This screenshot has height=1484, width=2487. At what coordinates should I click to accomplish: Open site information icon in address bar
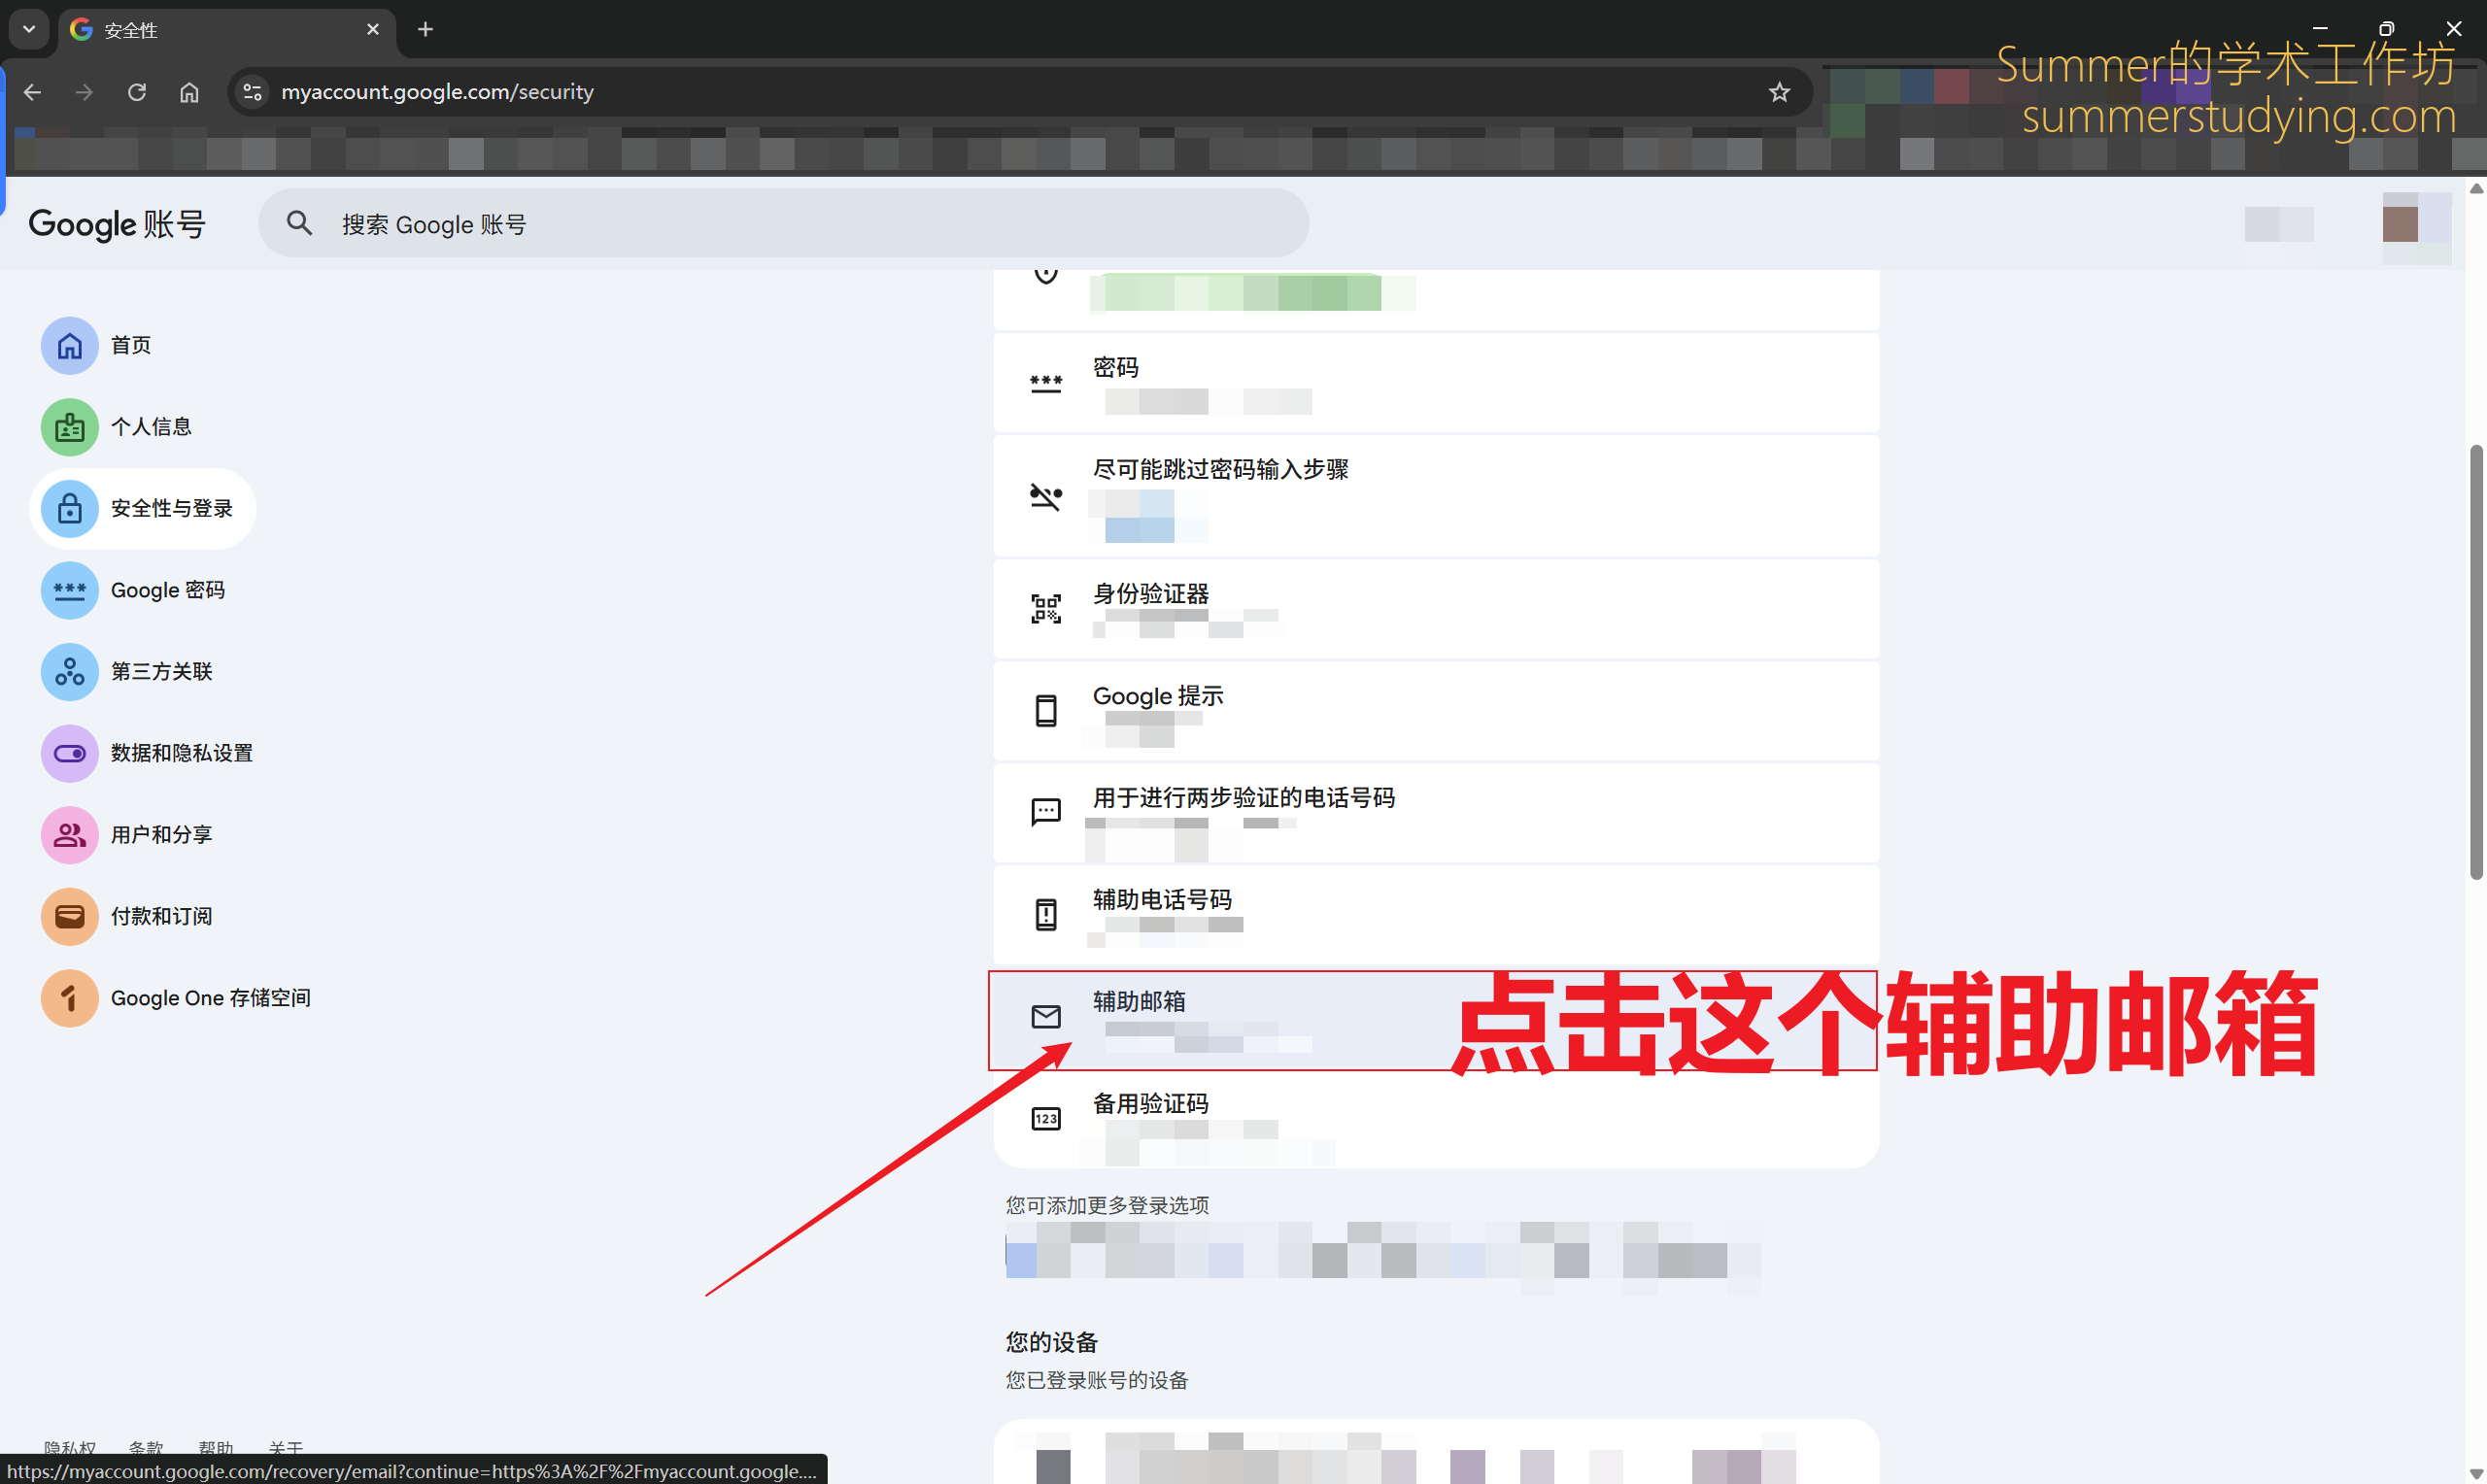tap(253, 92)
